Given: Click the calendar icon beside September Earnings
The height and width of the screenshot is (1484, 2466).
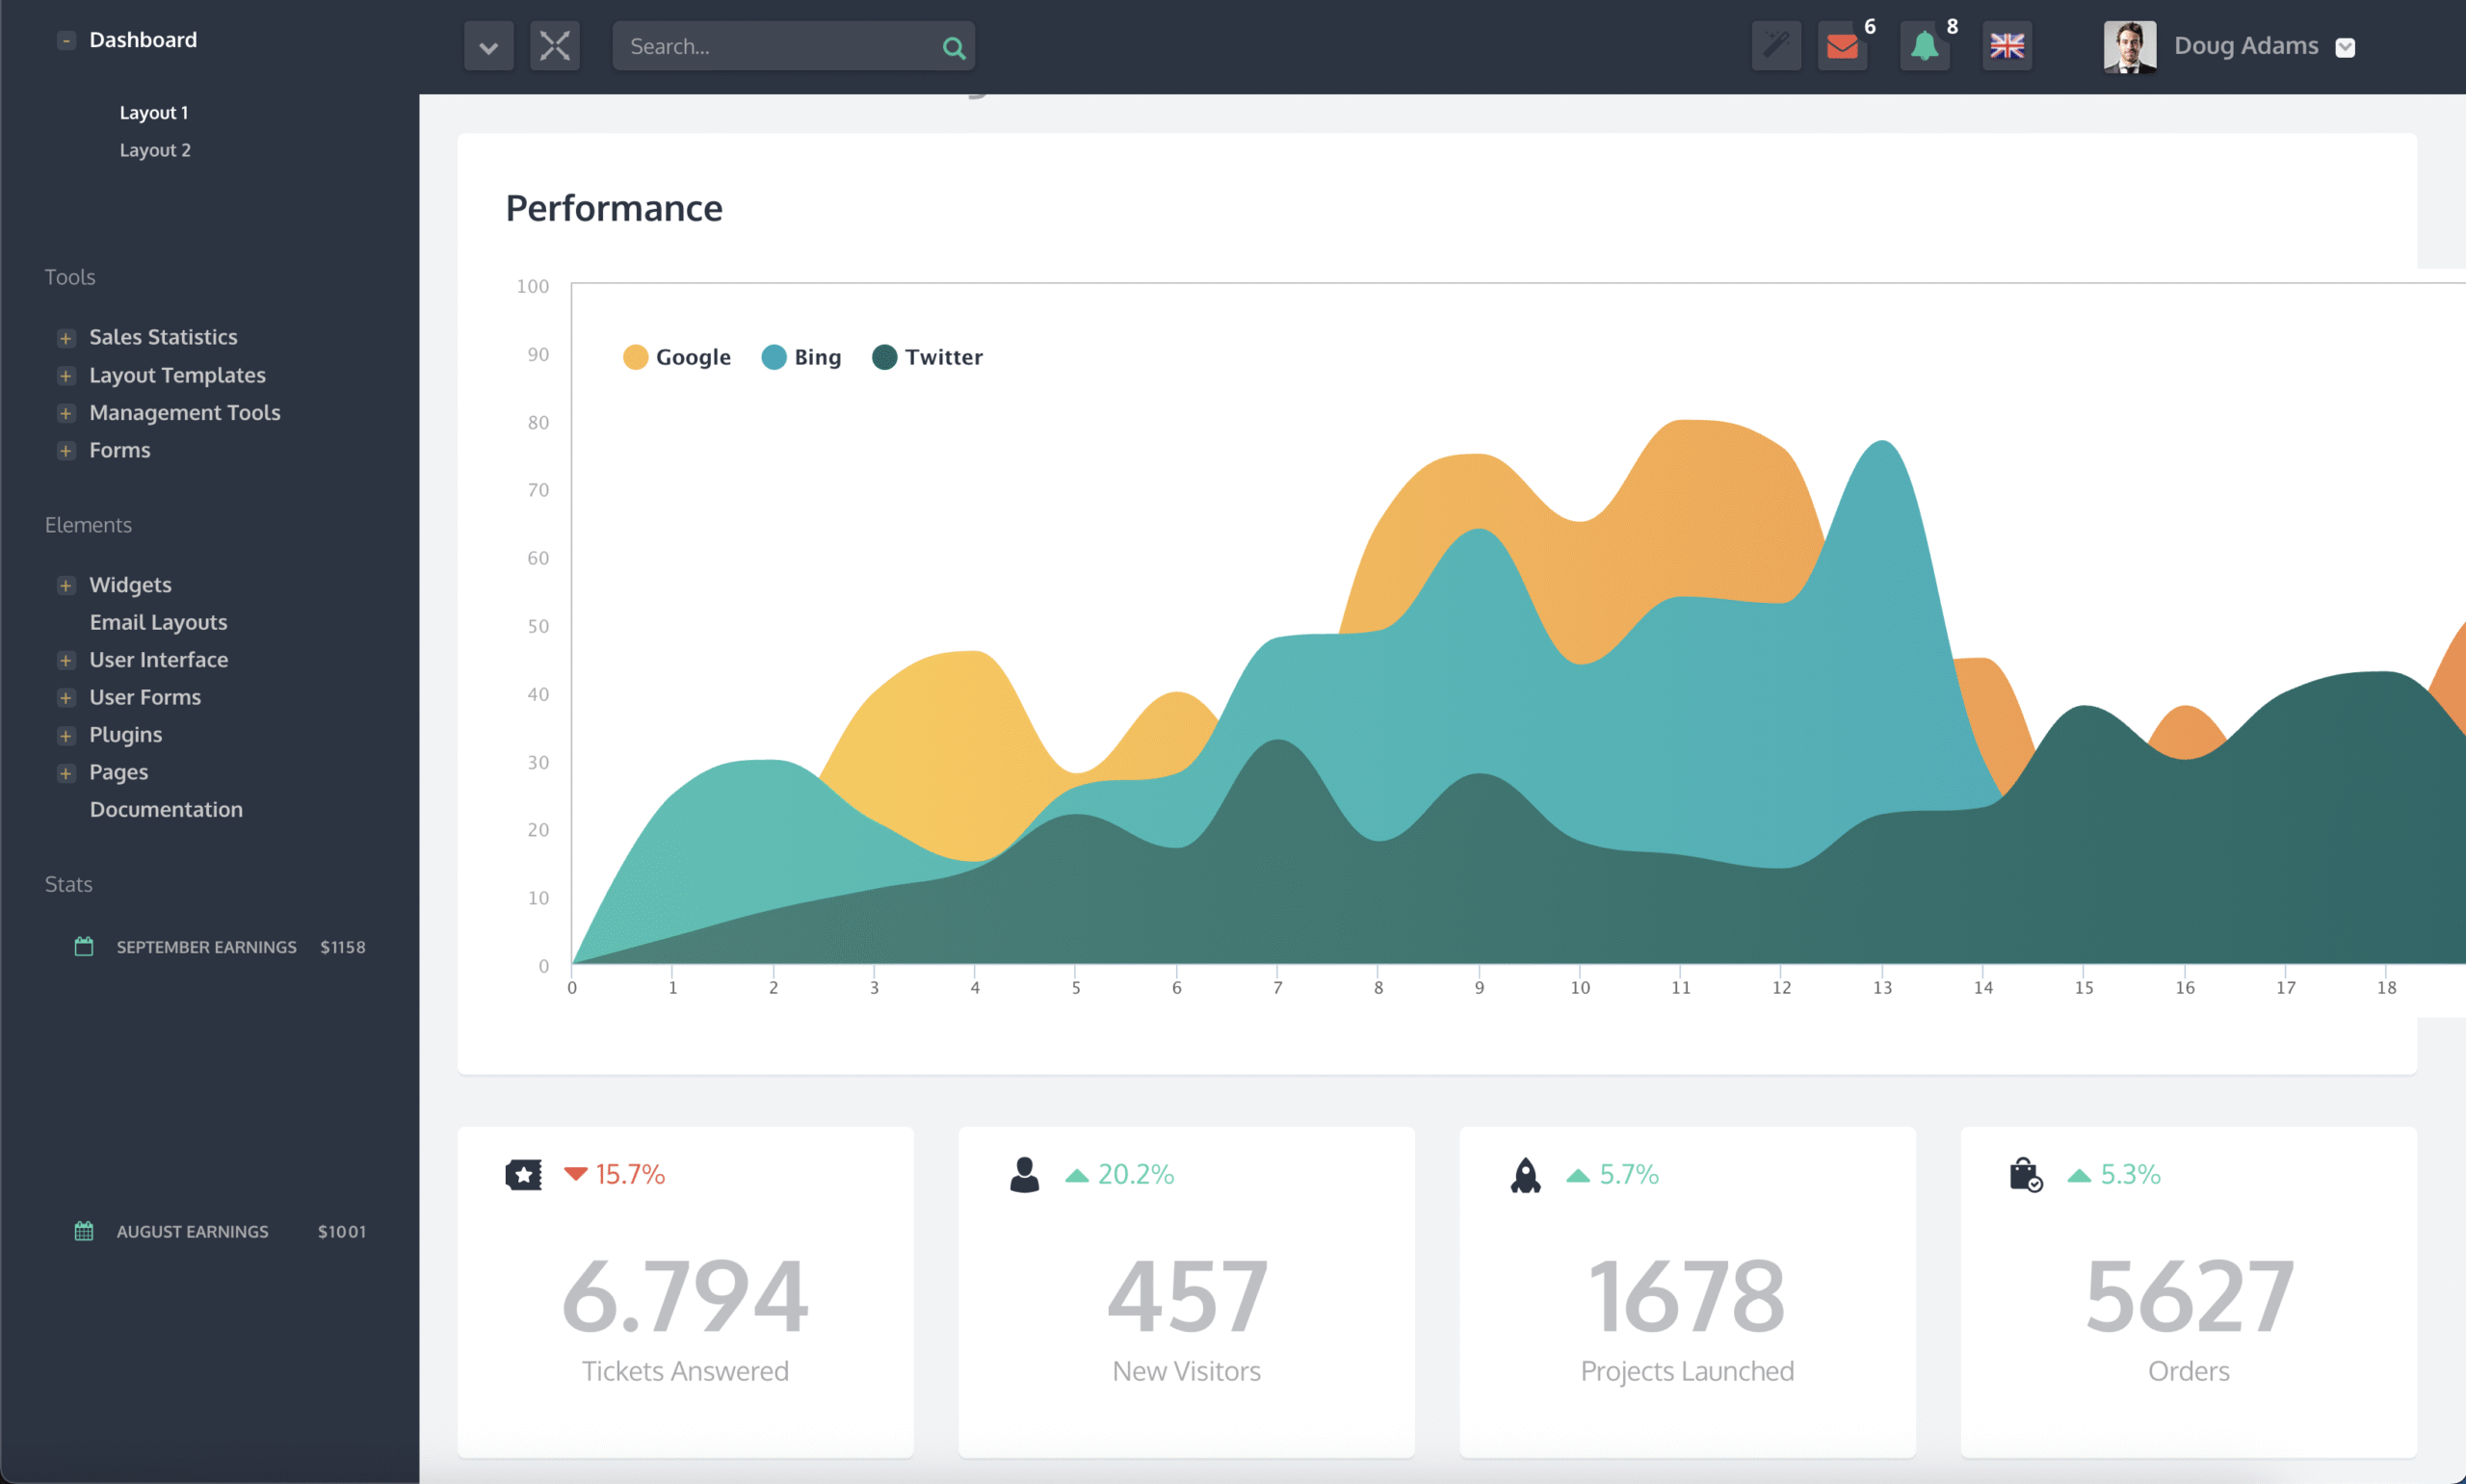Looking at the screenshot, I should [x=84, y=945].
